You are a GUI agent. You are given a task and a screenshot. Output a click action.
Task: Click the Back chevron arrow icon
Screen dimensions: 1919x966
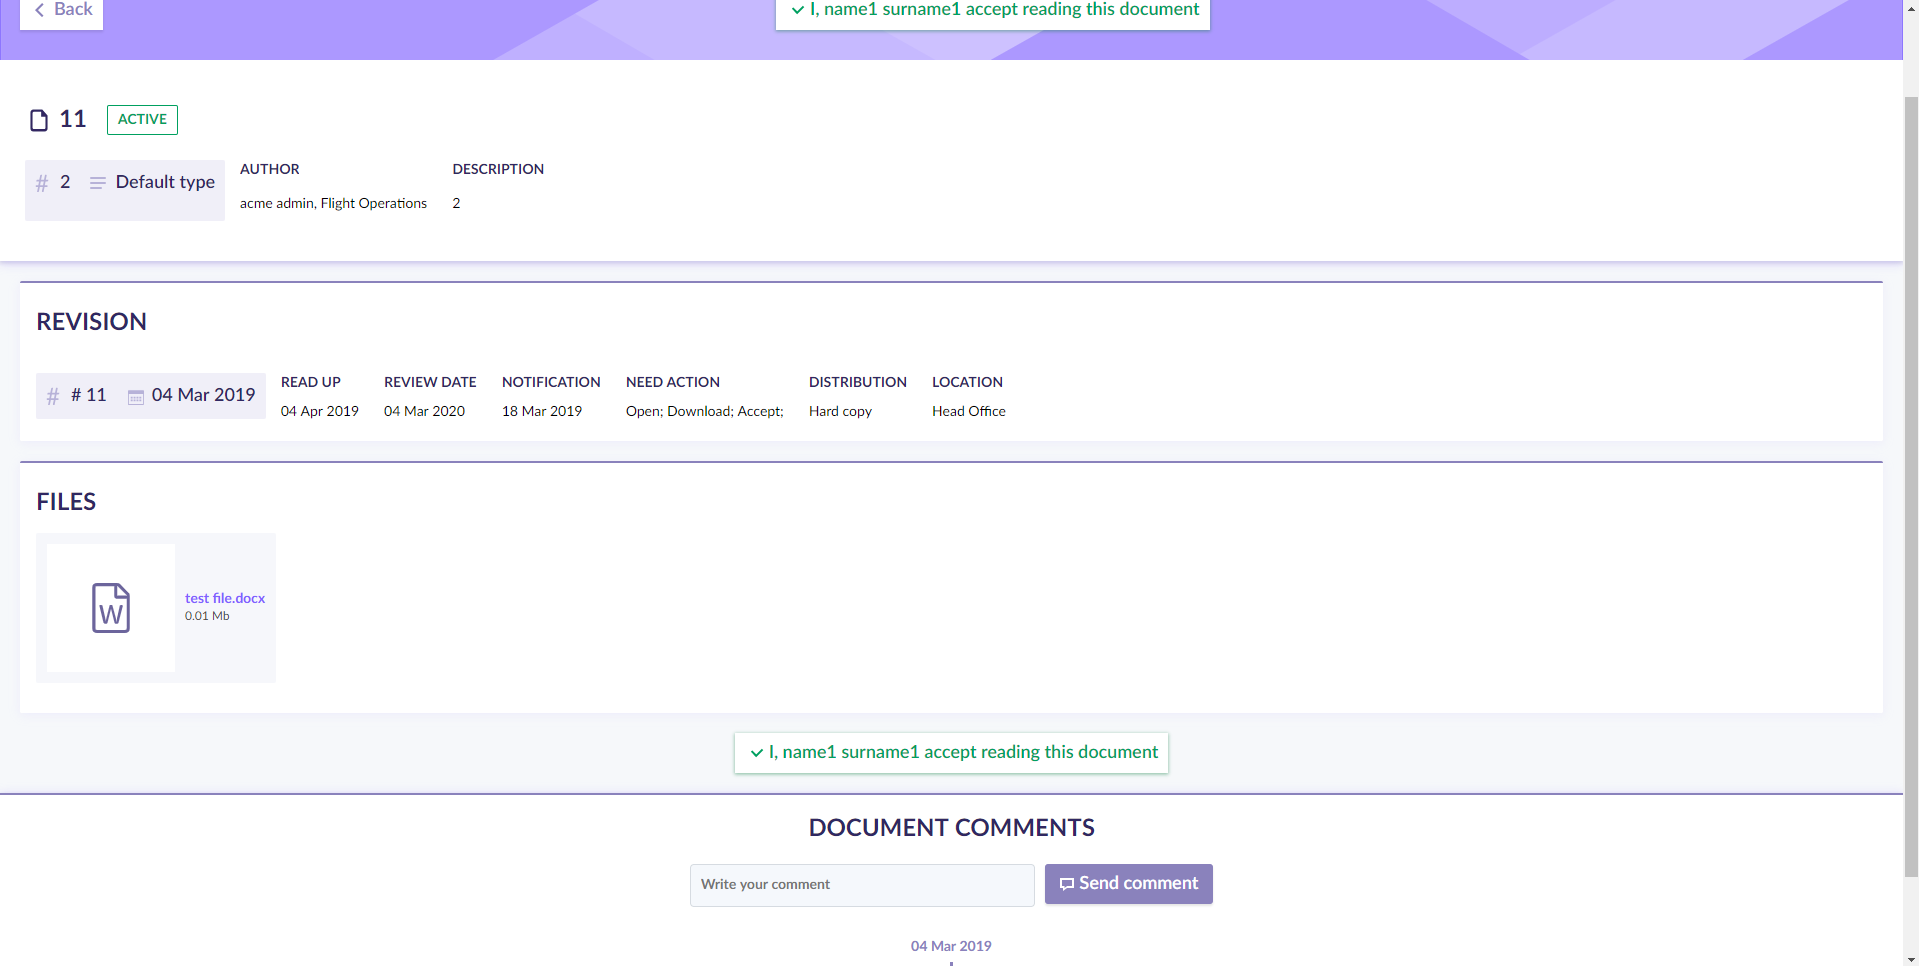point(39,10)
